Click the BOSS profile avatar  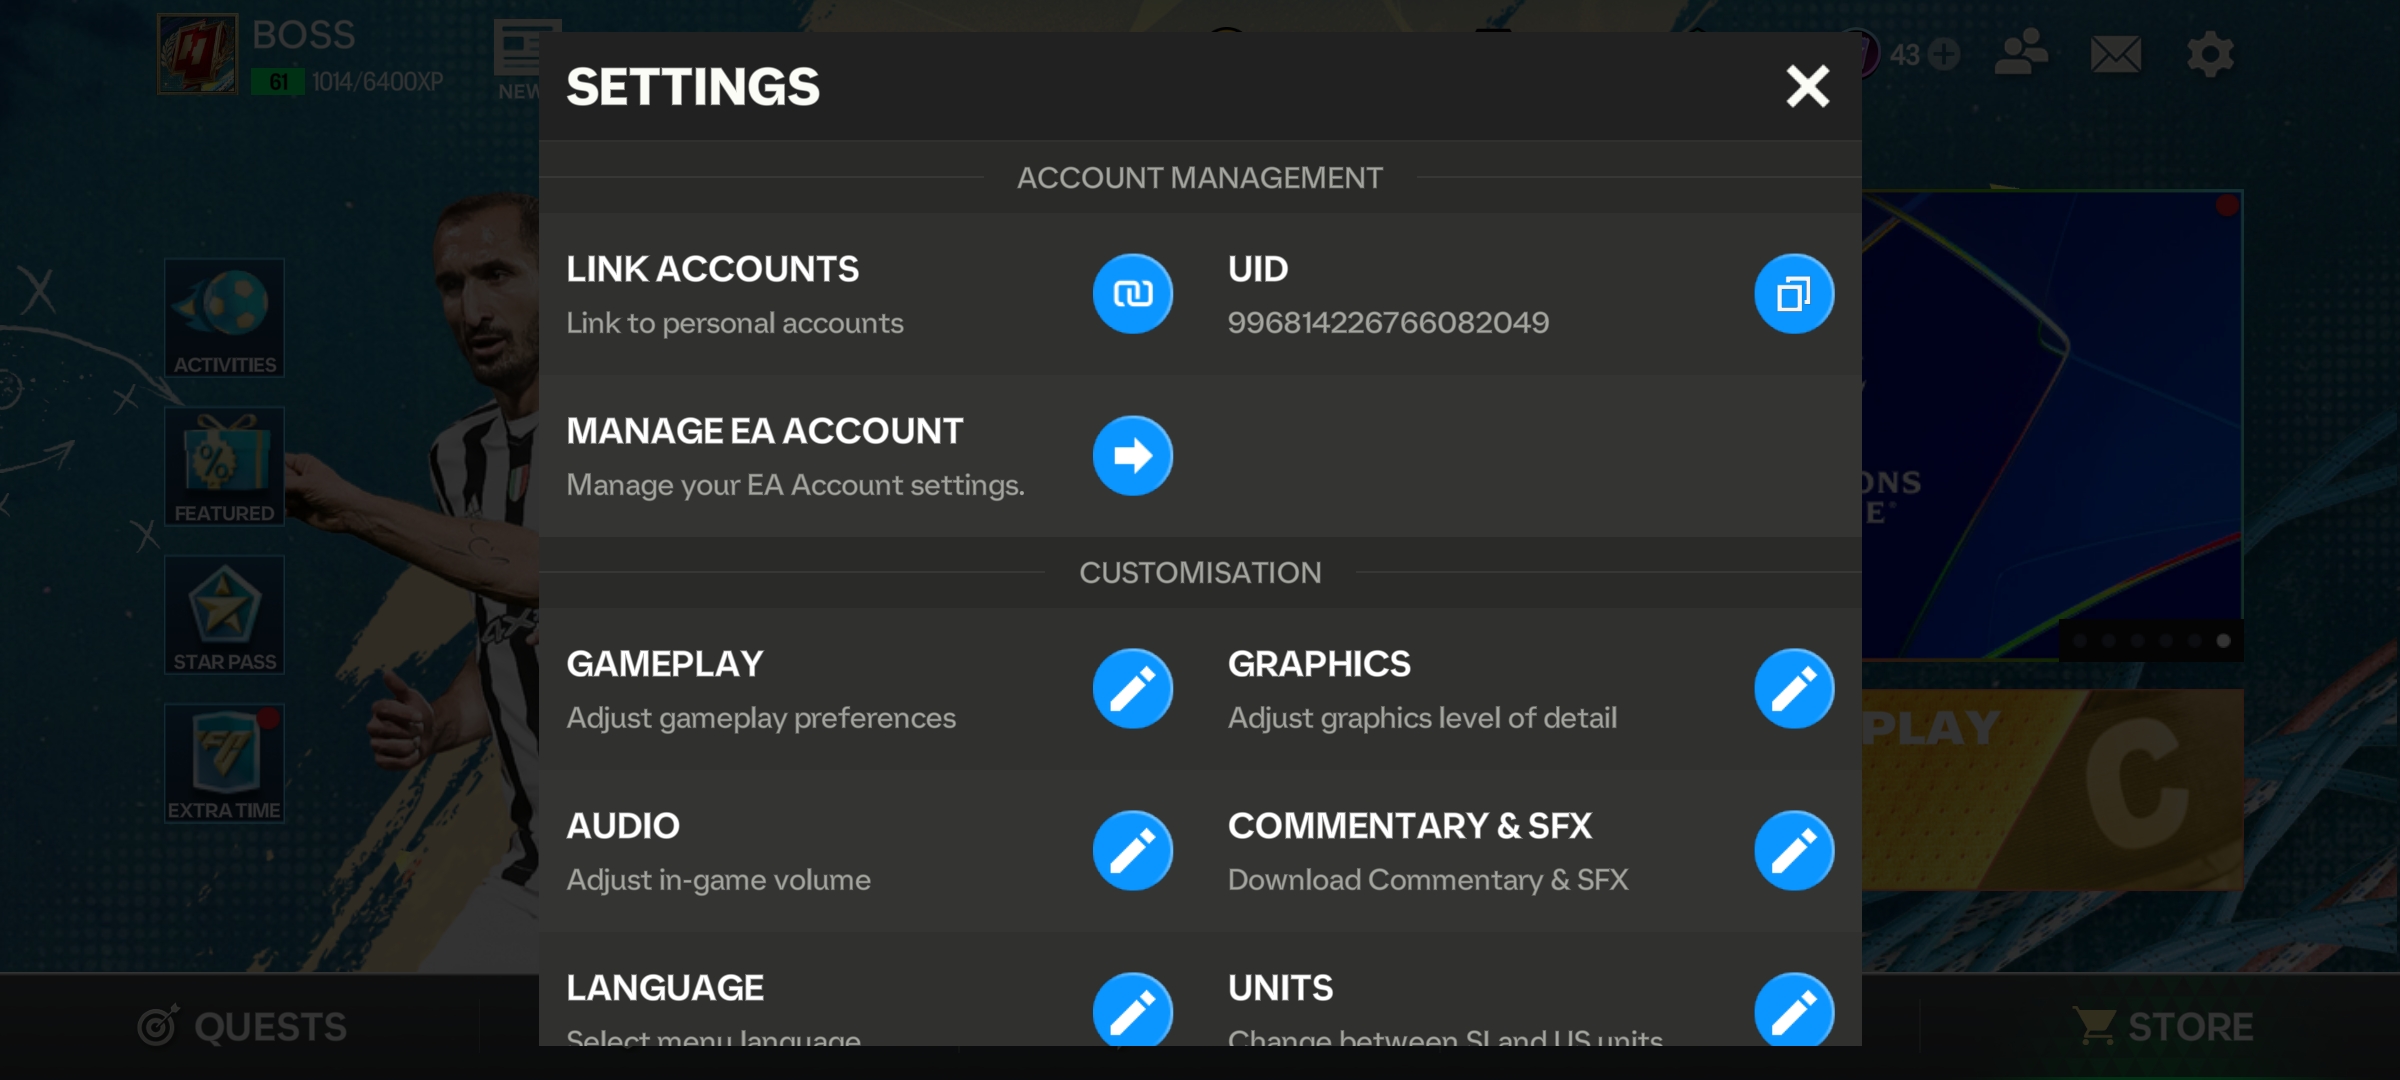coord(197,54)
